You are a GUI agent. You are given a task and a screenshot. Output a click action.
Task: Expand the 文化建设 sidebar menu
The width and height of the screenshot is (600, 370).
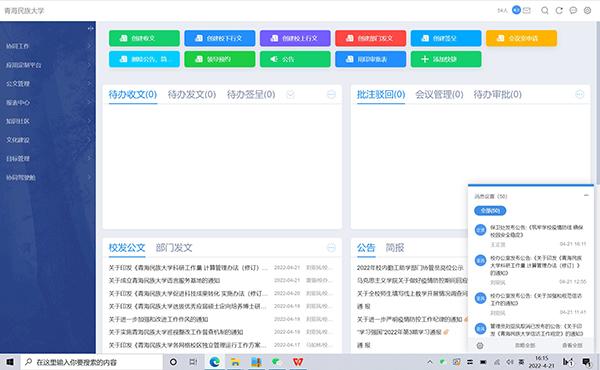(x=48, y=140)
